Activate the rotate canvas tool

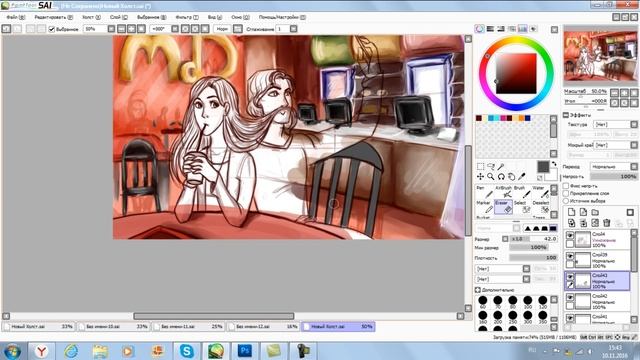501,176
